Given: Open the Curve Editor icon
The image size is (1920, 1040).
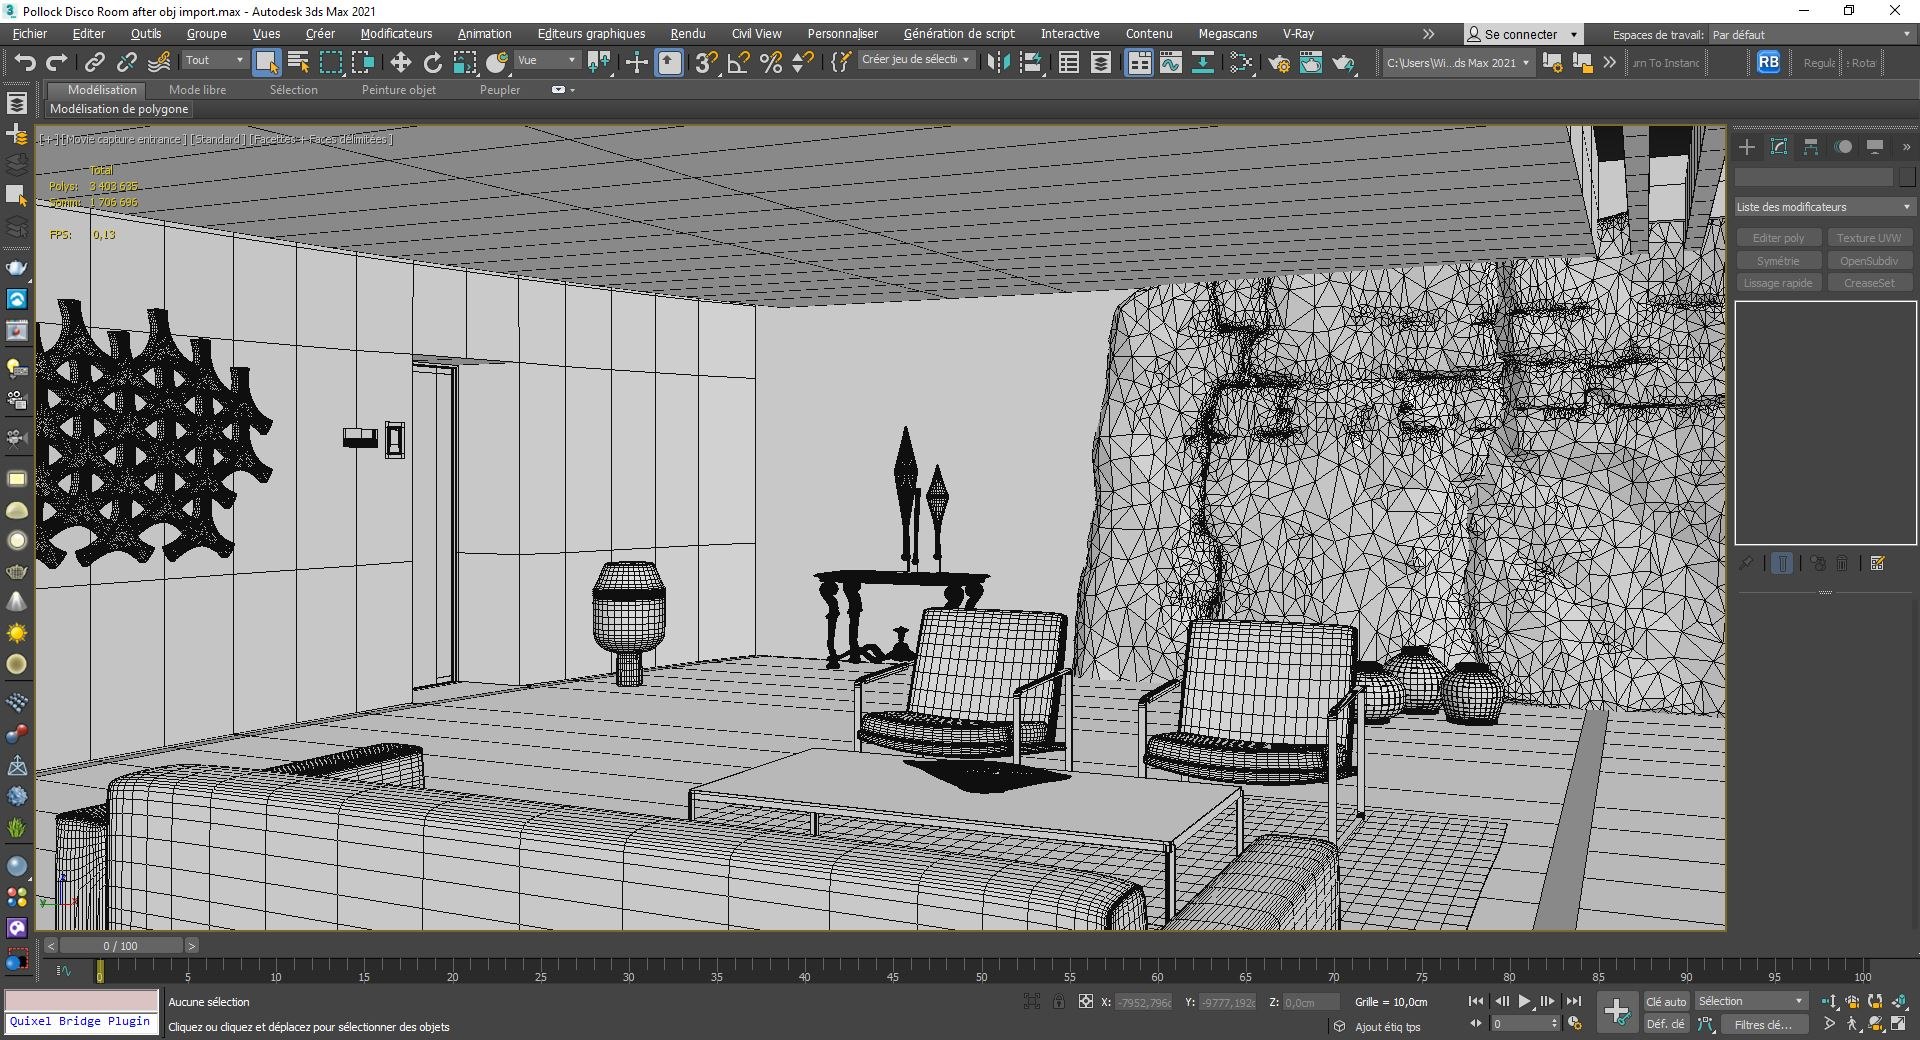Looking at the screenshot, I should [1171, 63].
